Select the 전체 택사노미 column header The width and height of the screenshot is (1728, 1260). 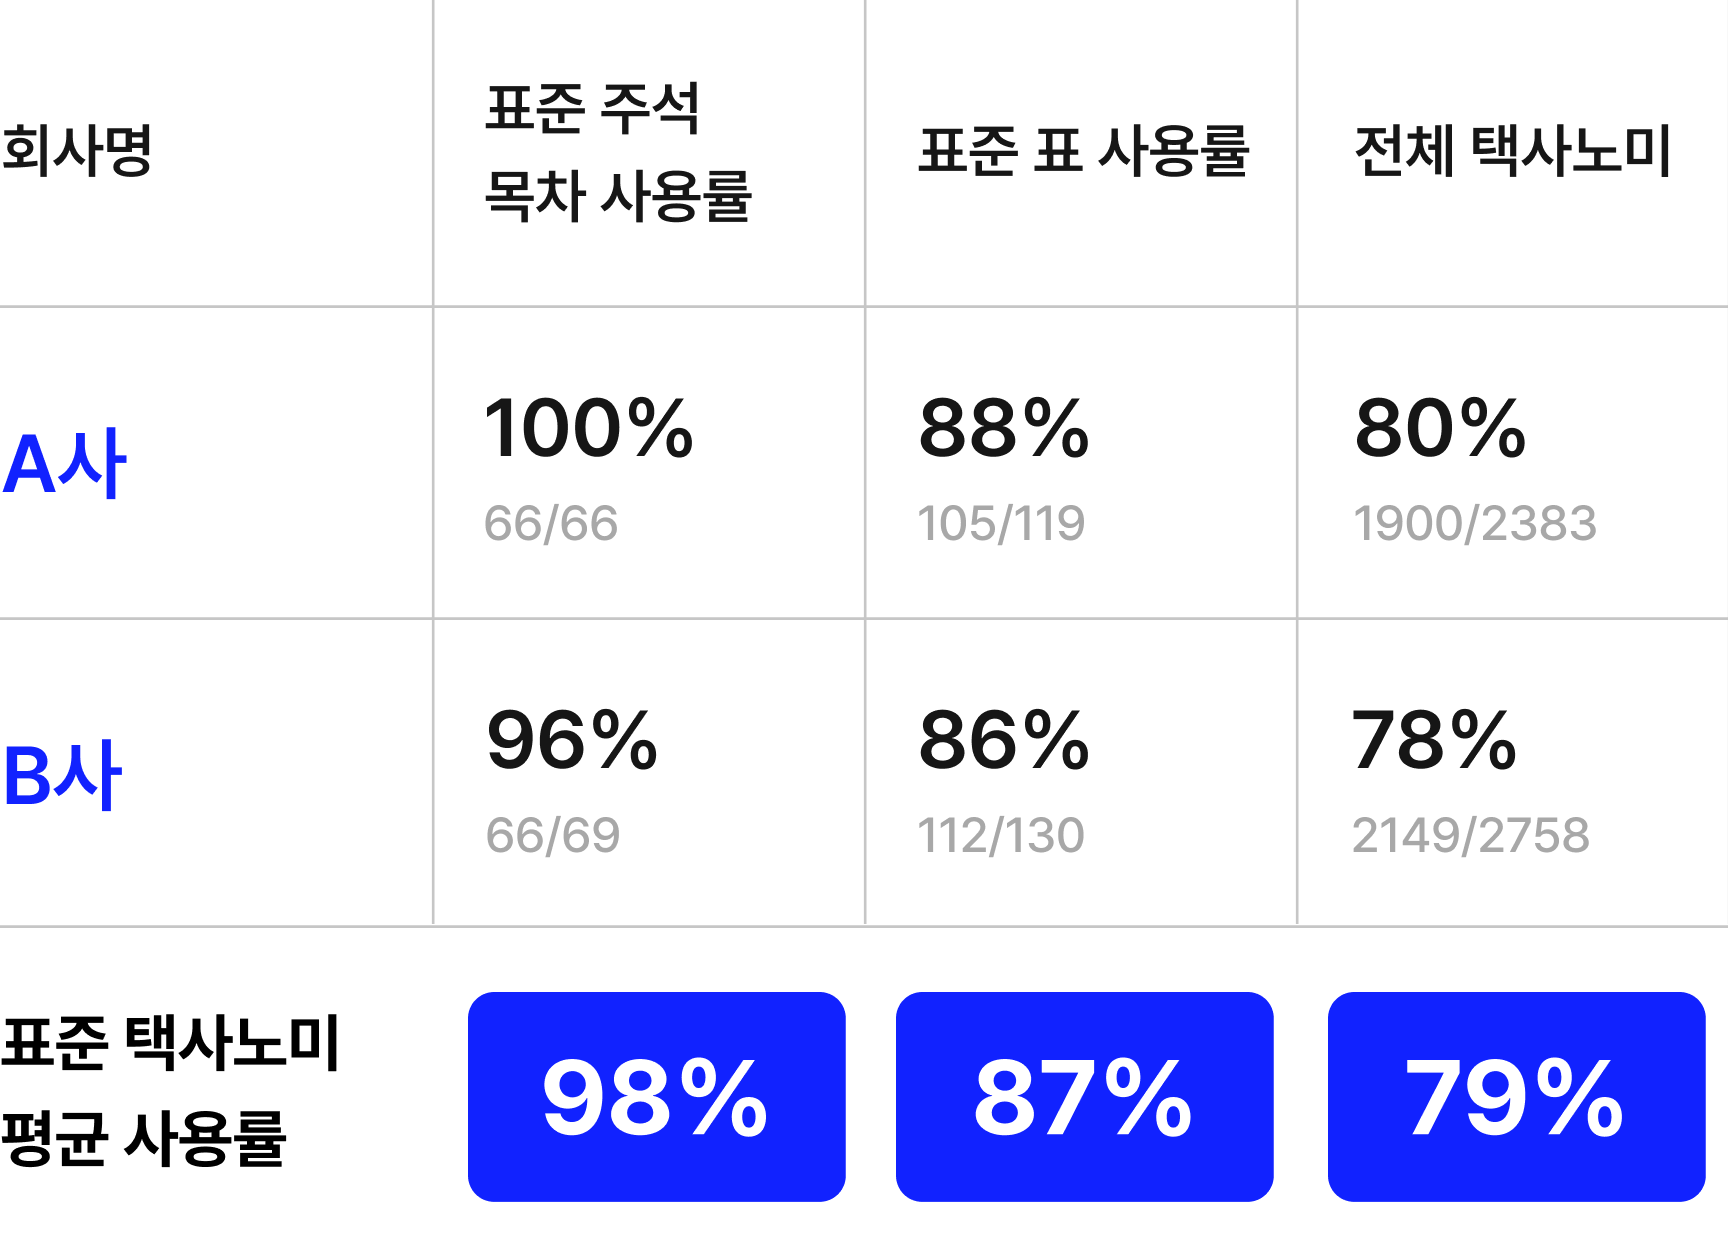(1512, 151)
